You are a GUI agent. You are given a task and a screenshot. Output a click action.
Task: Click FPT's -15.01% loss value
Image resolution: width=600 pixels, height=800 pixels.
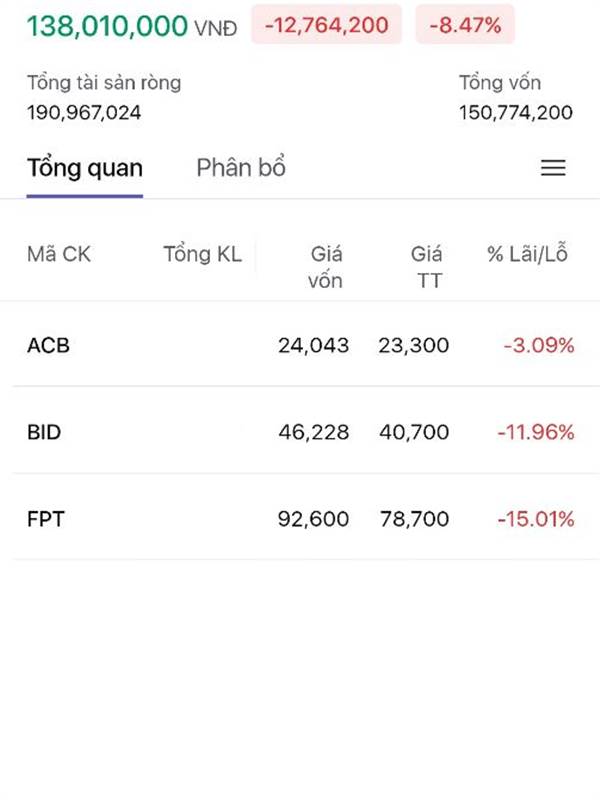click(536, 520)
